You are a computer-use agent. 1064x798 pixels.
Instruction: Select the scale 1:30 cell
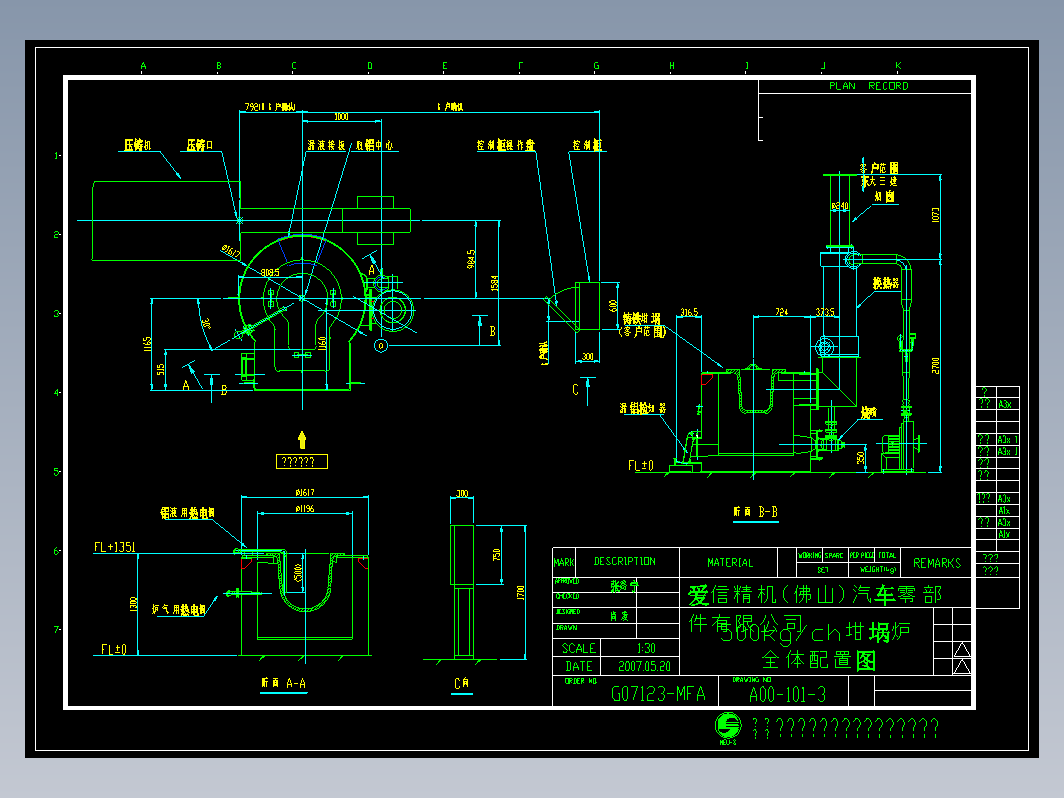pyautogui.click(x=646, y=648)
